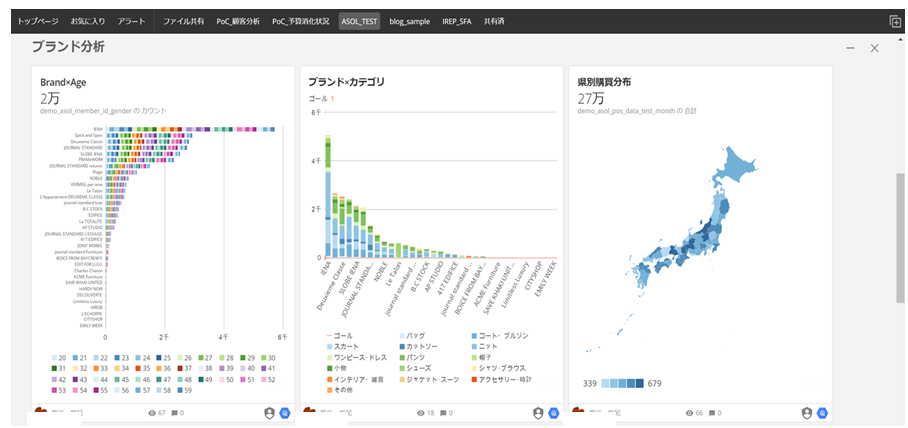Click the blue zoom icon on ブランド×カテゴリ card
Image resolution: width=908 pixels, height=428 pixels.
pyautogui.click(x=556, y=412)
